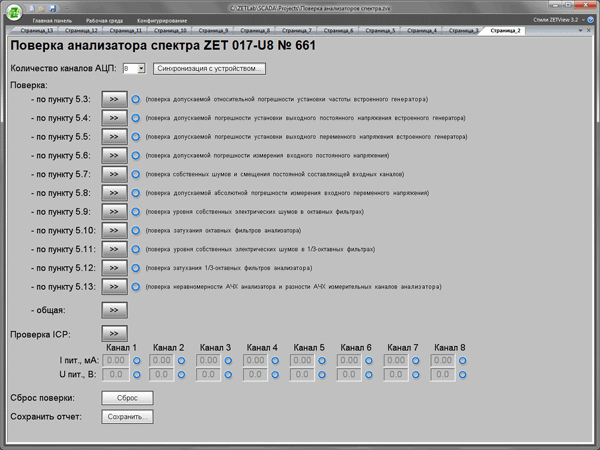Viewport: 600px width, 450px height.
Task: Start verification by пункту 5.12 arrow button
Action: tap(114, 268)
